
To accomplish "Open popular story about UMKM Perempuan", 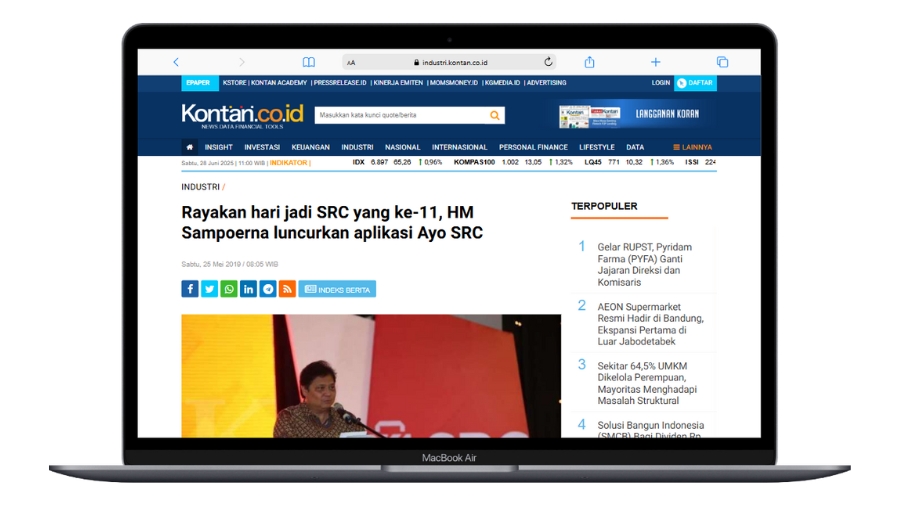I will click(x=647, y=383).
